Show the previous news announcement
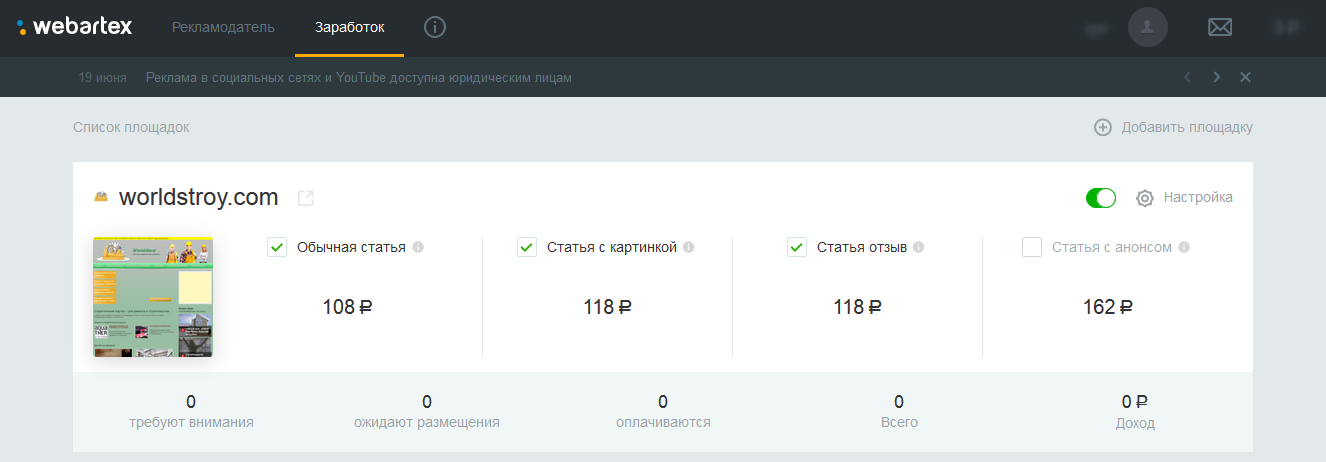Image resolution: width=1326 pixels, height=462 pixels. point(1187,77)
